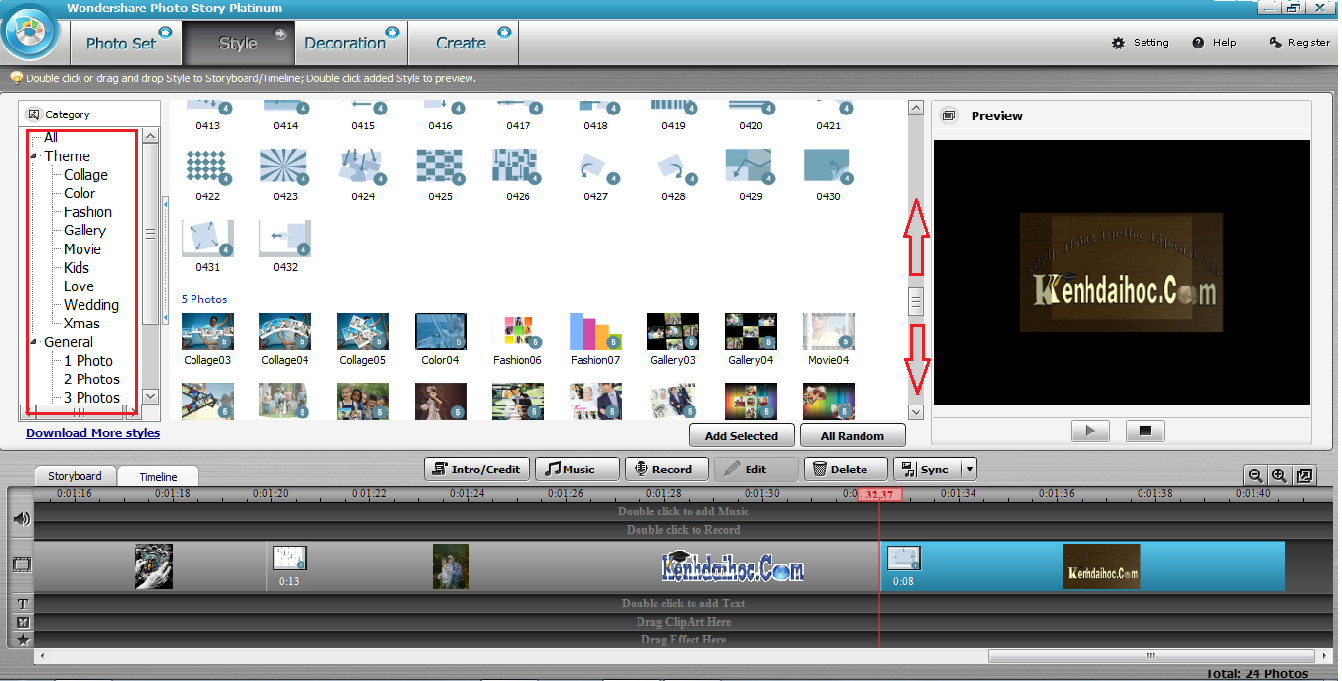Select the Wedding category
The width and height of the screenshot is (1342, 681).
pos(91,305)
